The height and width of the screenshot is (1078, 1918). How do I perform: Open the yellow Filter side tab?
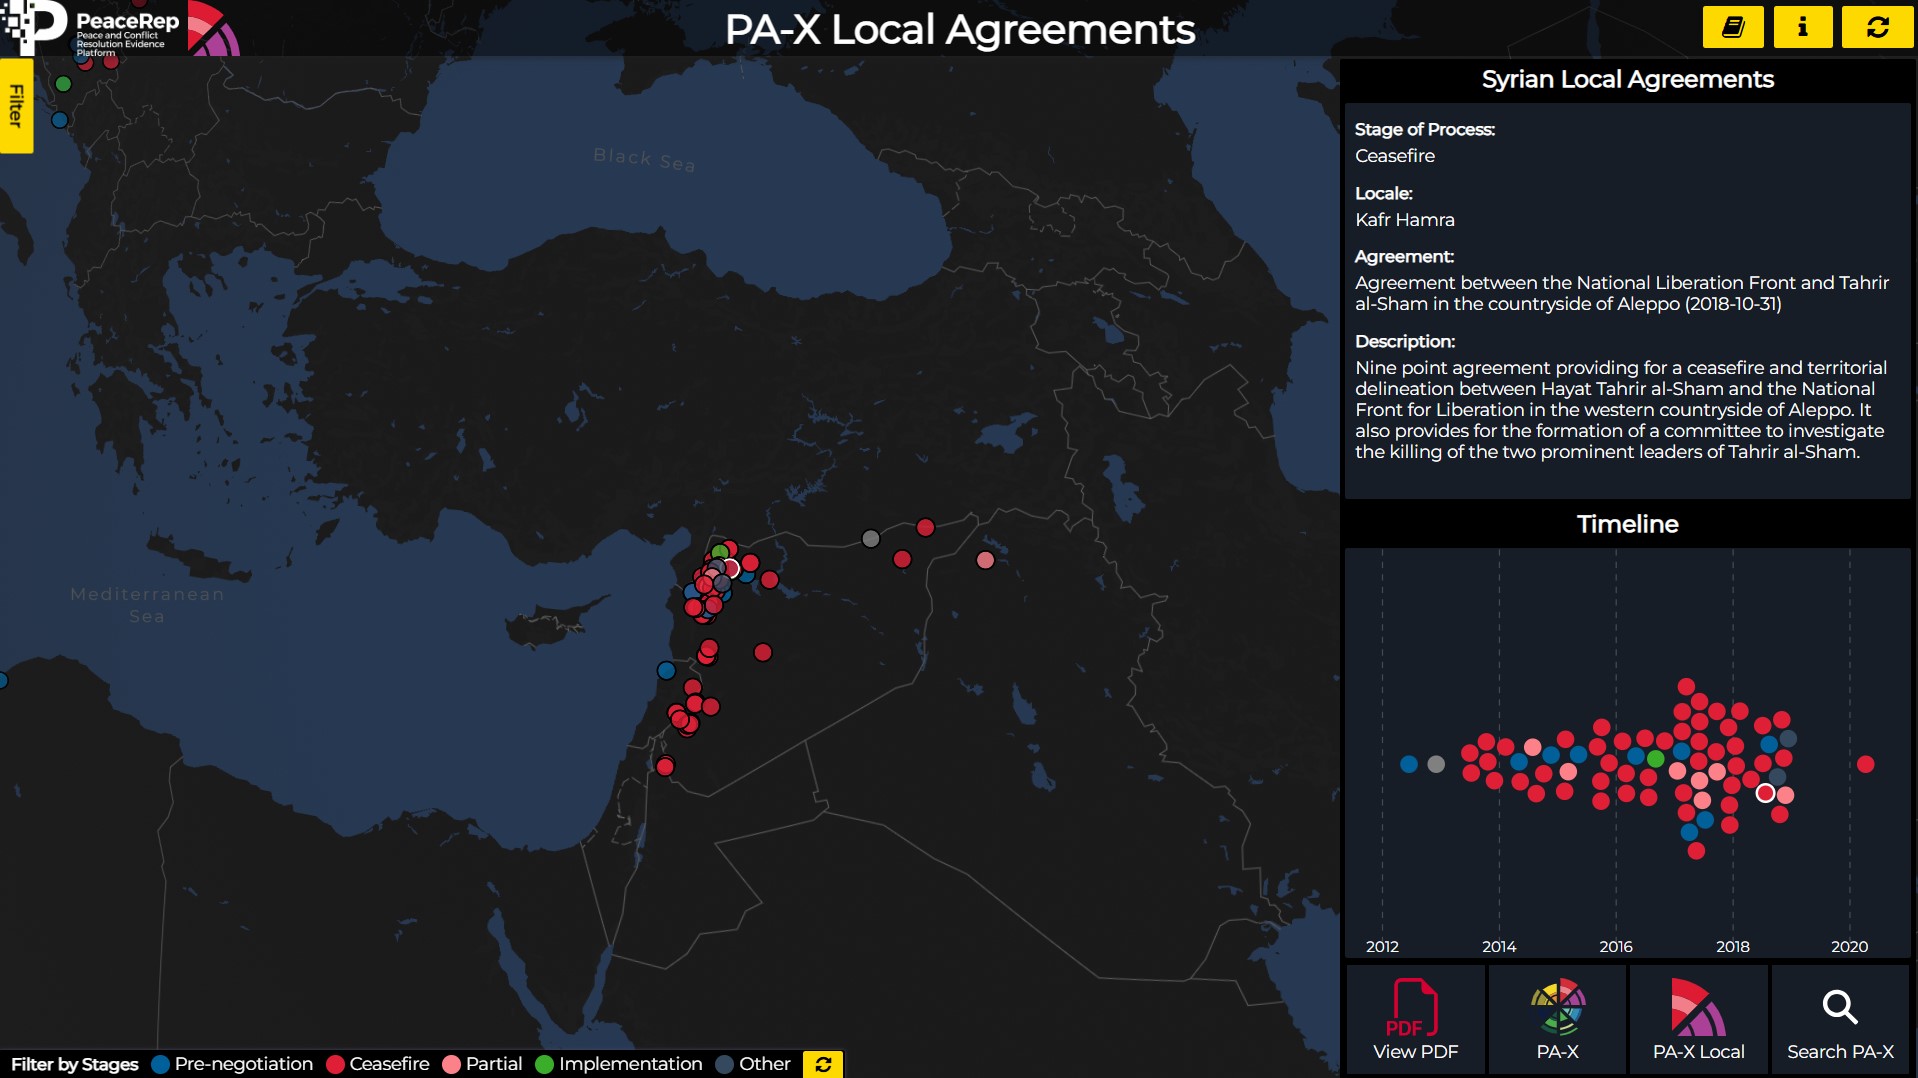[x=16, y=106]
